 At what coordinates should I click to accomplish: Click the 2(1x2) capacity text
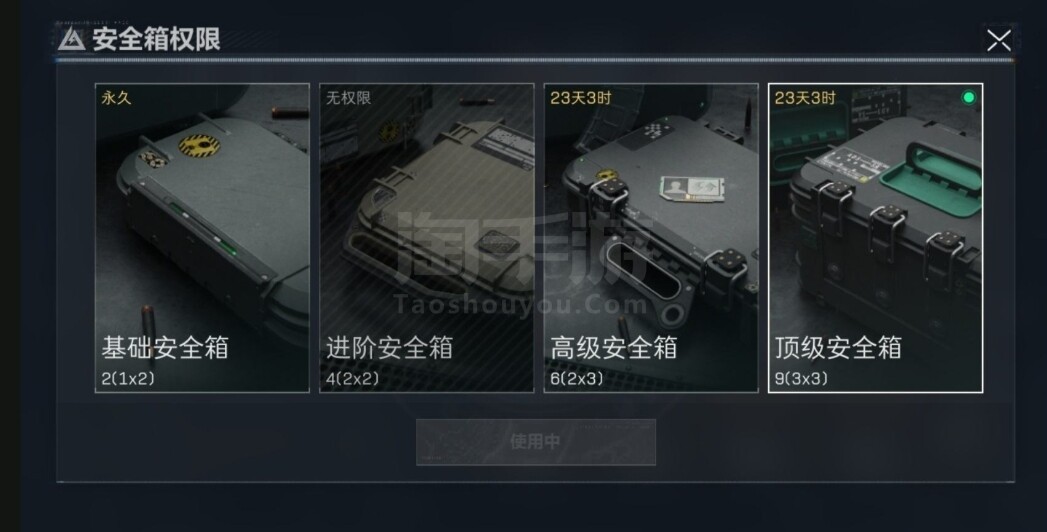point(128,378)
